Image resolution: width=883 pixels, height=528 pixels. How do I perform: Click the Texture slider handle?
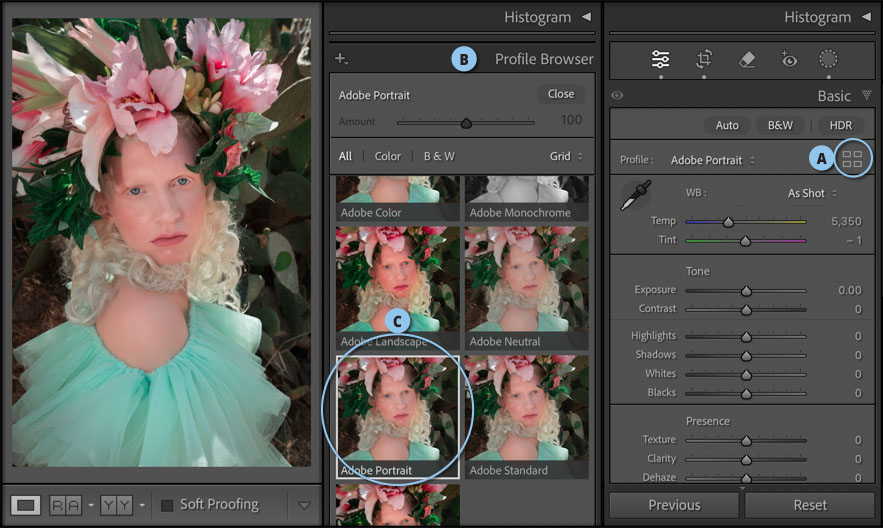click(x=746, y=441)
